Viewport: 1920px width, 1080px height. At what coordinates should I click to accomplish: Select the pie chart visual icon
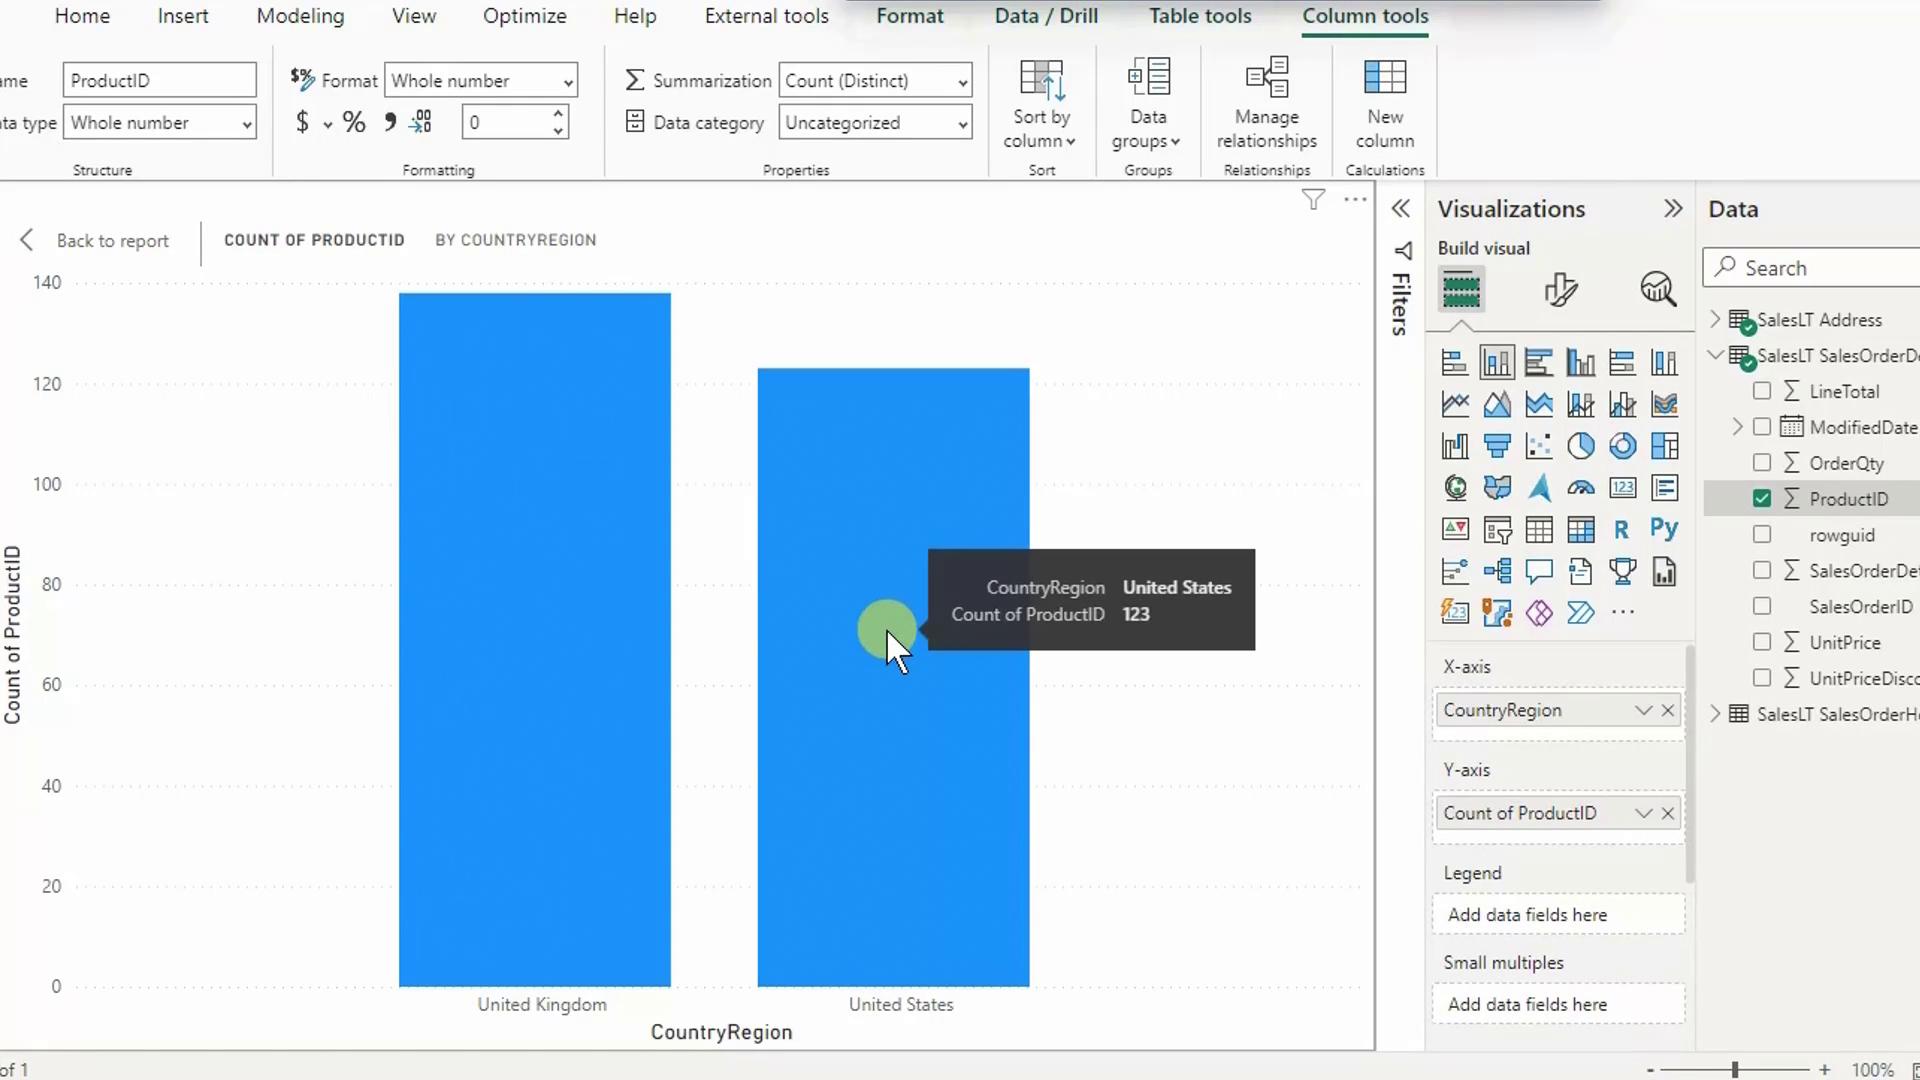click(x=1580, y=446)
